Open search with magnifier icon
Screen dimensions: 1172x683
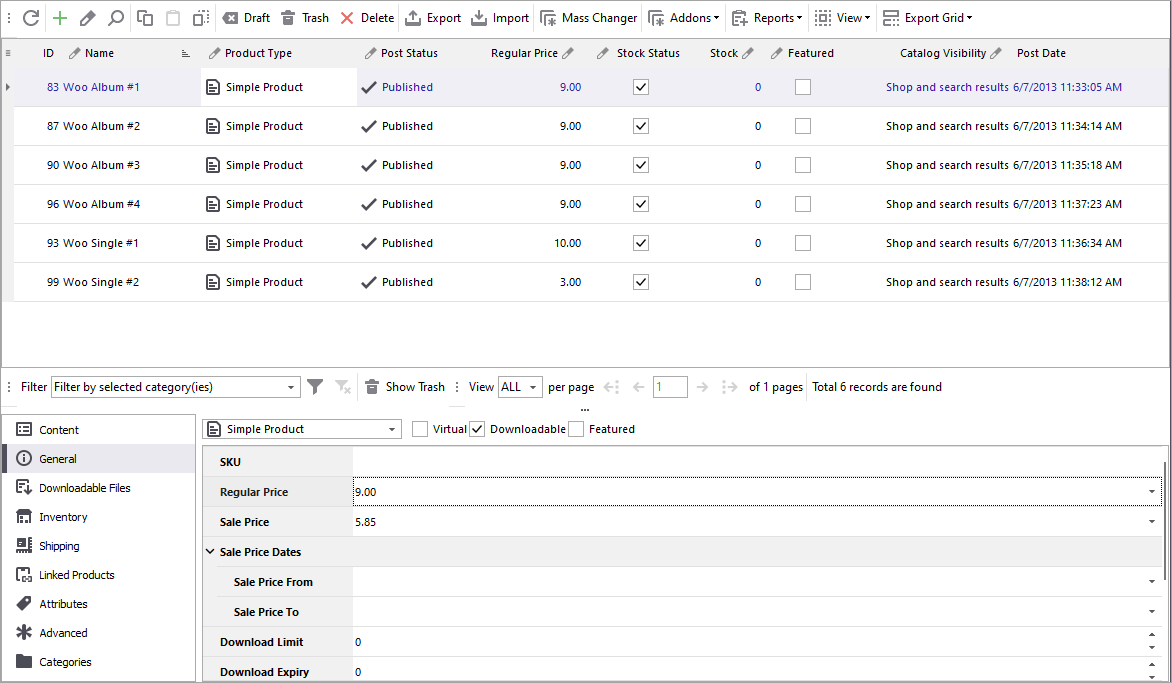point(116,18)
